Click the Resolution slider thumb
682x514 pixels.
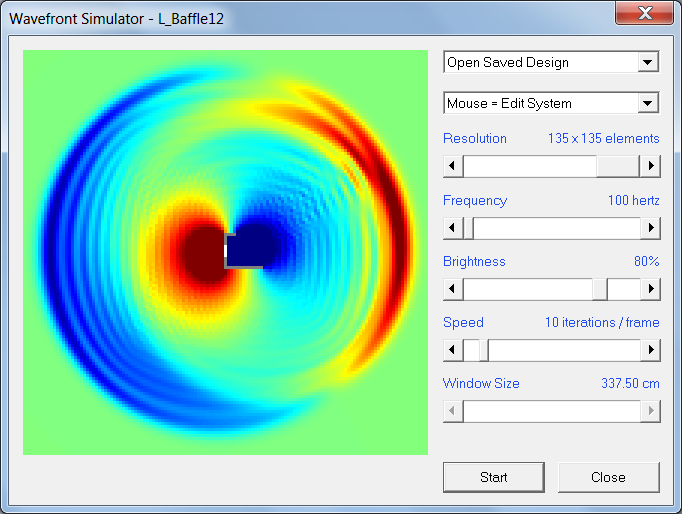click(x=617, y=166)
